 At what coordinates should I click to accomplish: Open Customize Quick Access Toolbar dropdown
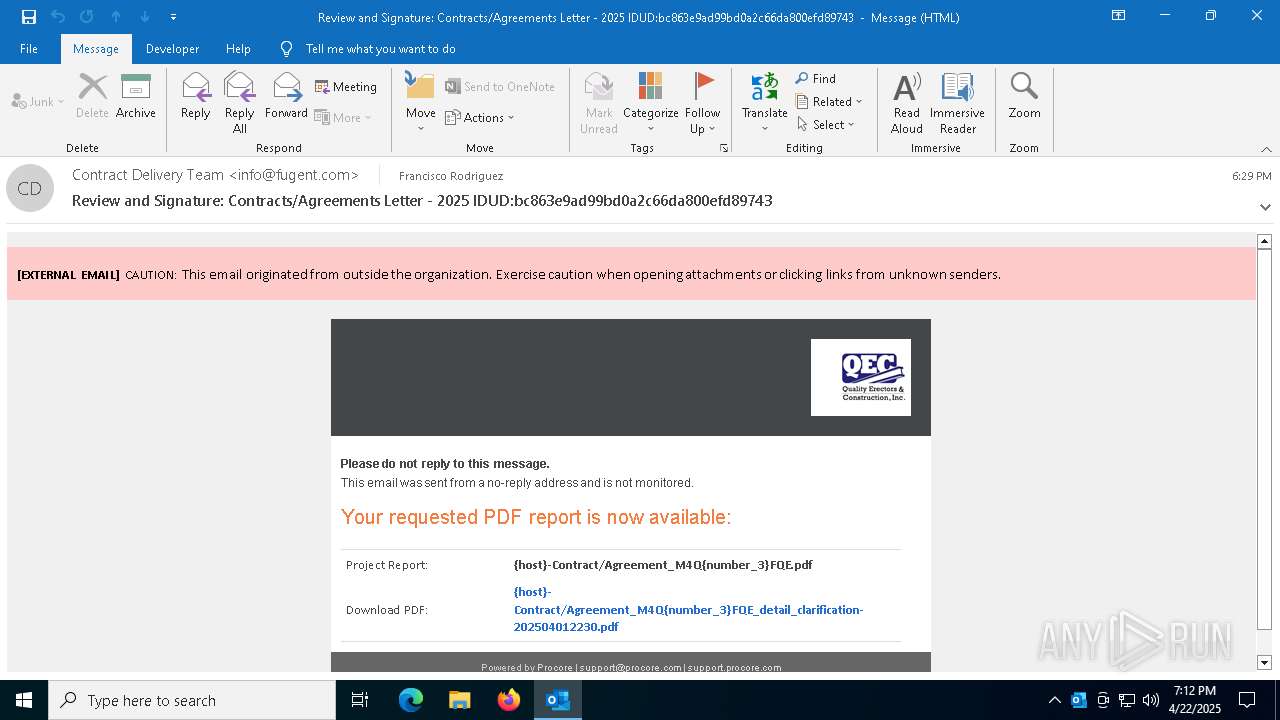tap(173, 17)
